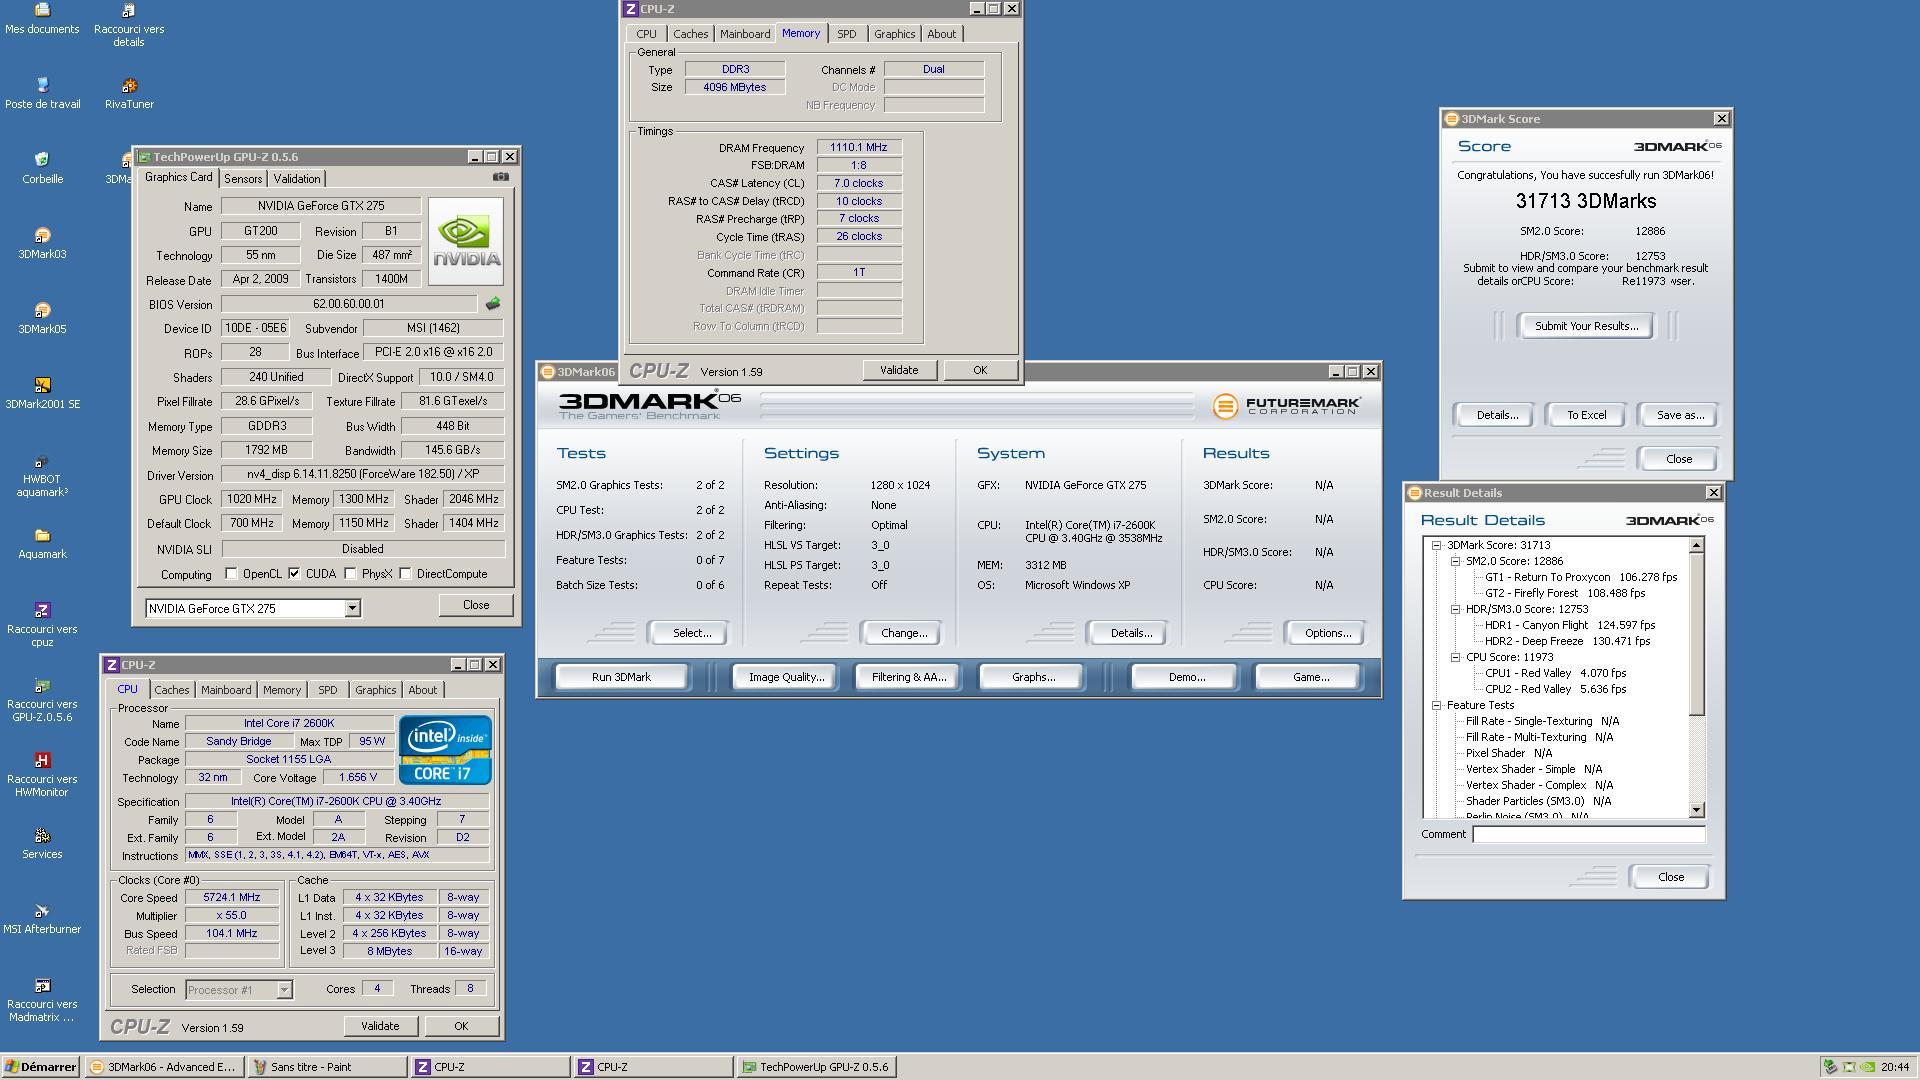Viewport: 1920px width, 1080px height.
Task: Click the Change... button under Settings
Action: click(x=904, y=633)
